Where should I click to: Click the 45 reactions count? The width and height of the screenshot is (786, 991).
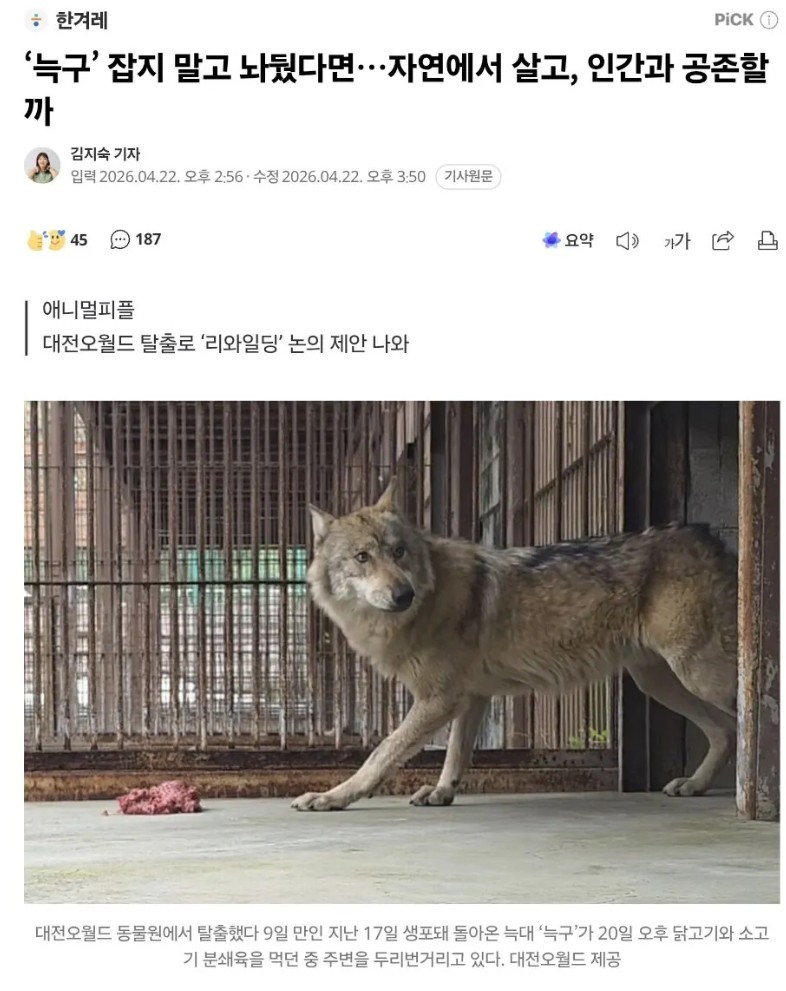click(79, 240)
